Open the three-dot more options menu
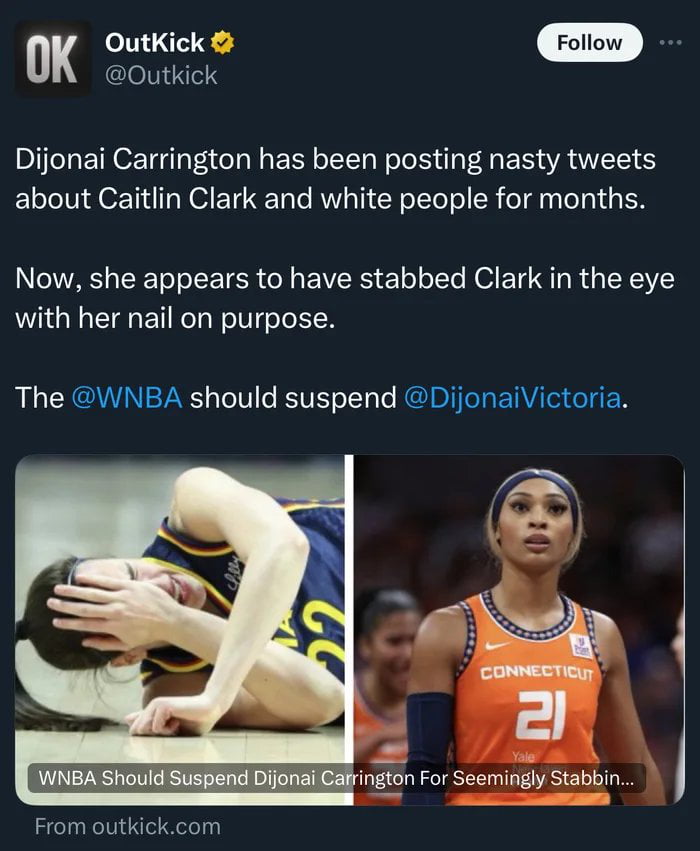700x851 pixels. (x=671, y=42)
